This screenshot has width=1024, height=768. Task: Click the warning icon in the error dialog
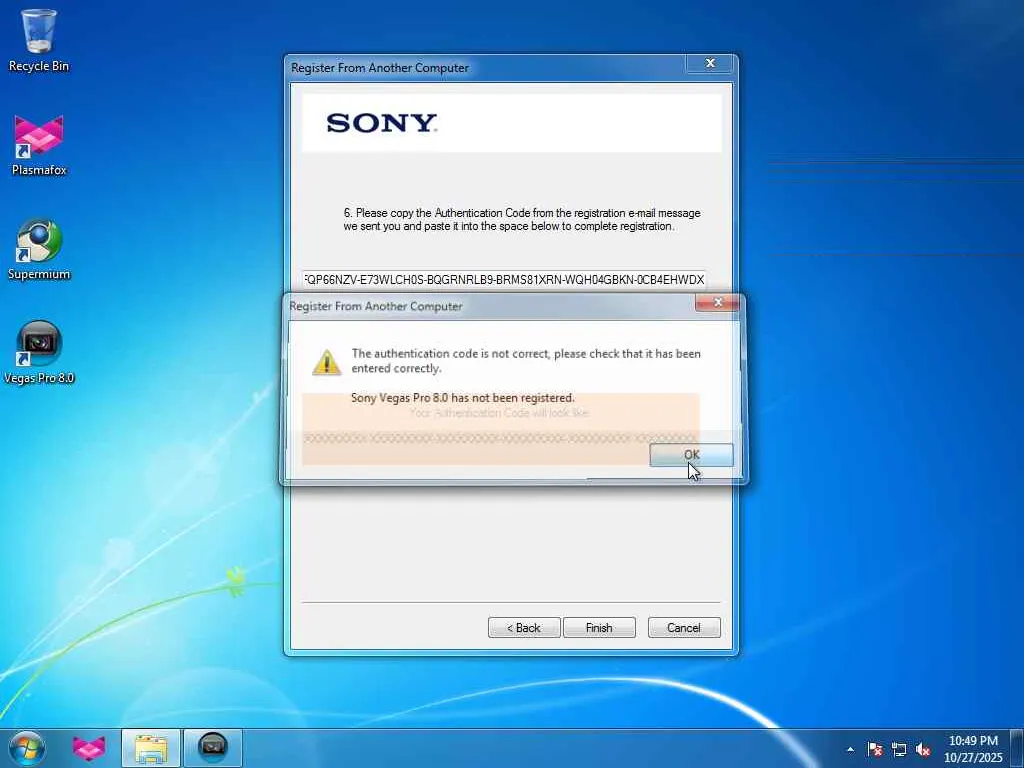click(x=327, y=362)
